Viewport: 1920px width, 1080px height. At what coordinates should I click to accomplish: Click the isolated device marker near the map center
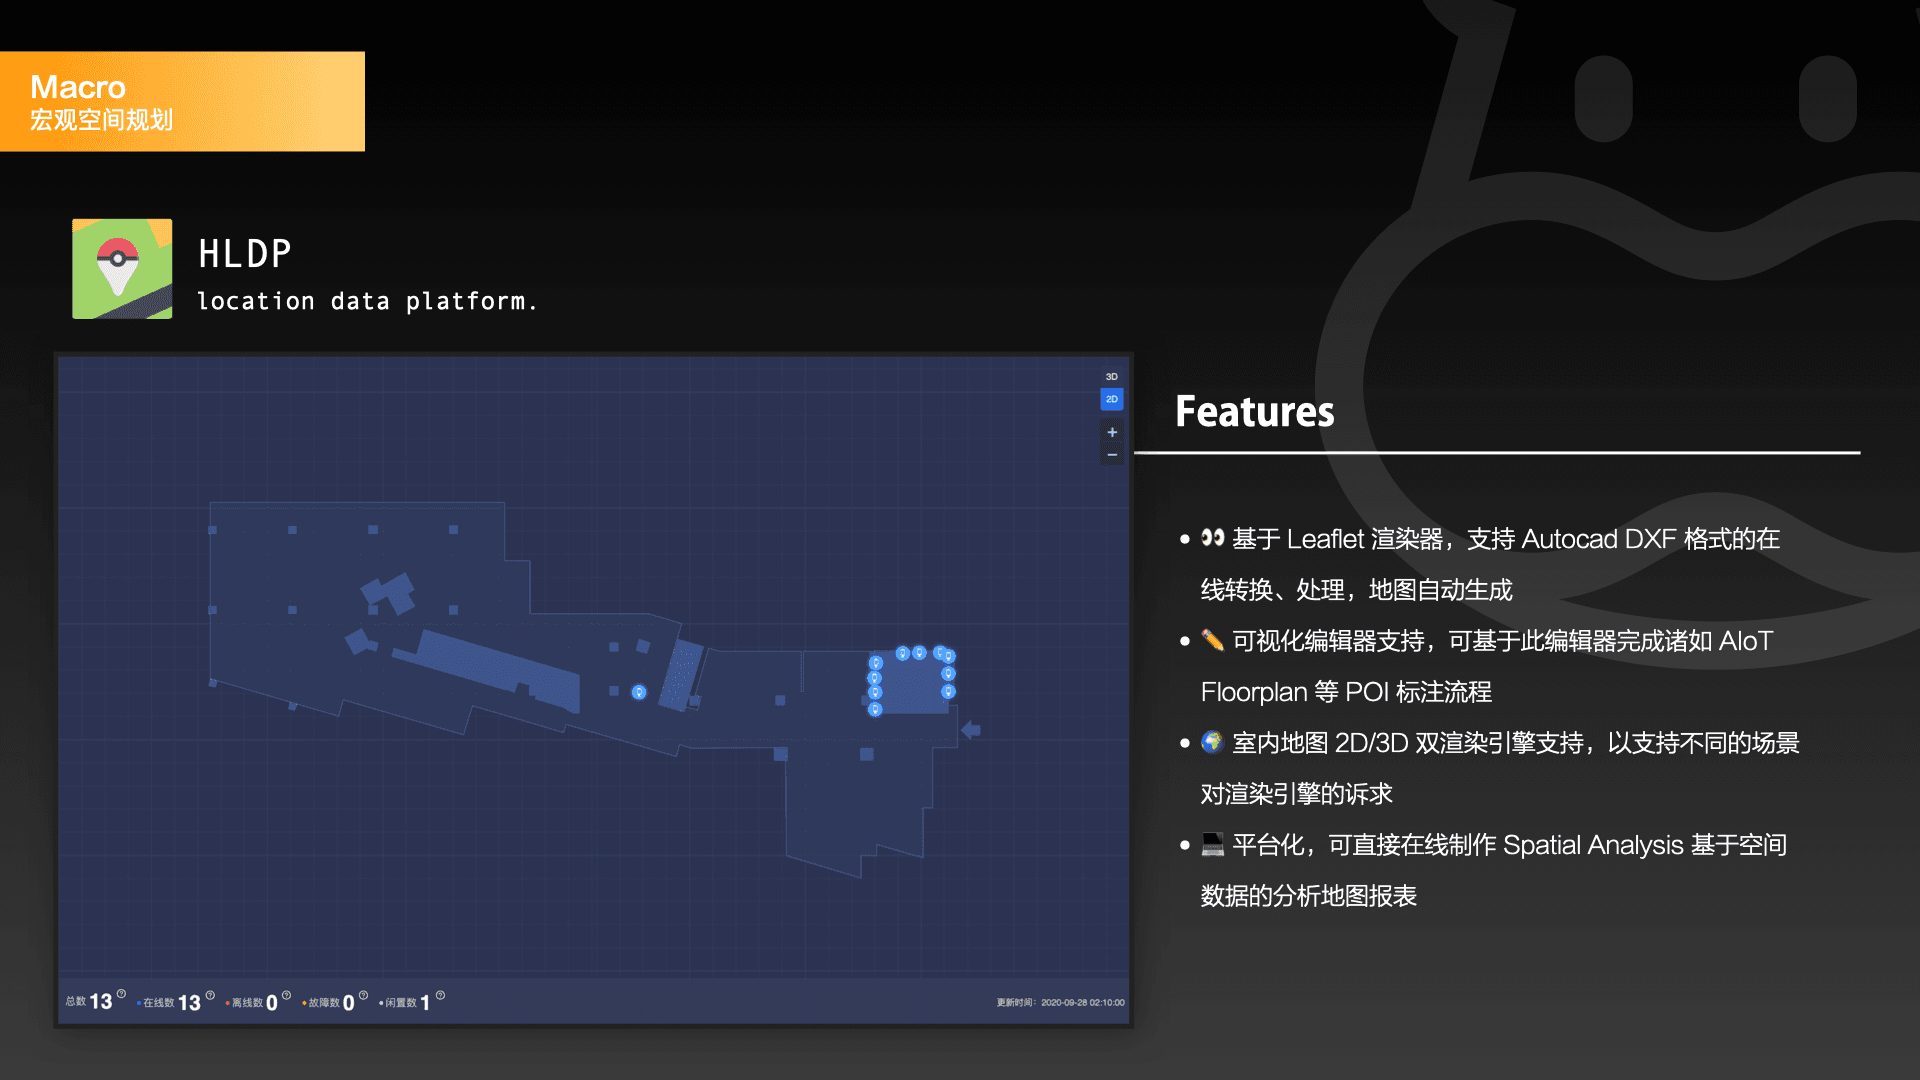coord(639,692)
